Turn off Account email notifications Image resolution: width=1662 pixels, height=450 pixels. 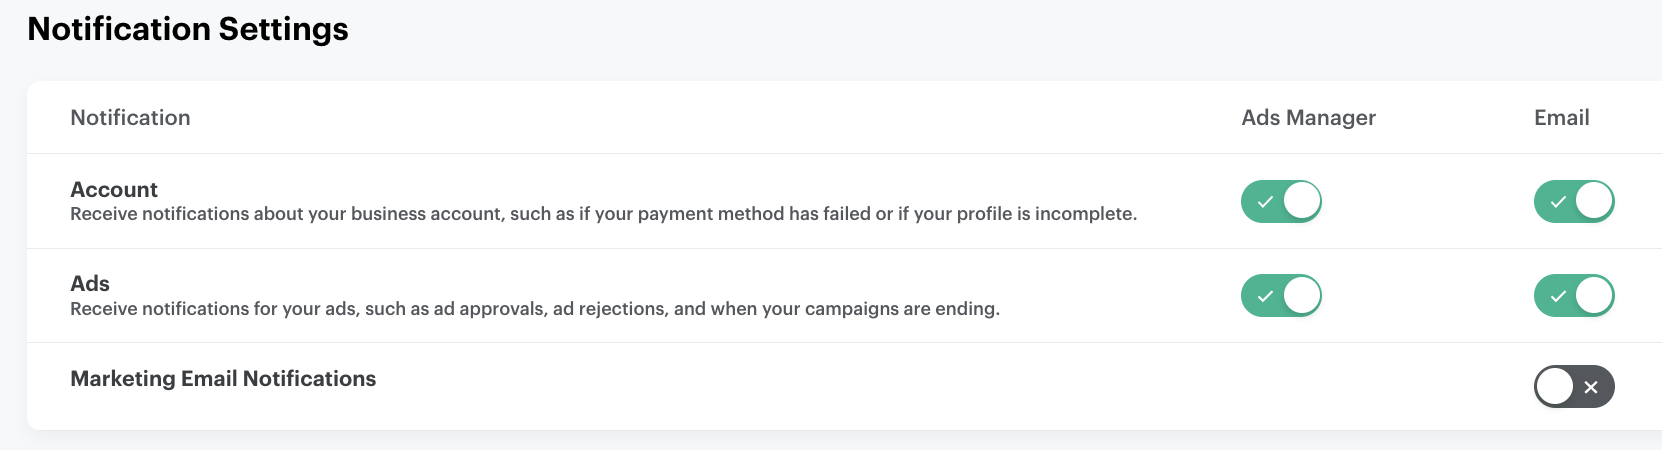click(x=1574, y=201)
